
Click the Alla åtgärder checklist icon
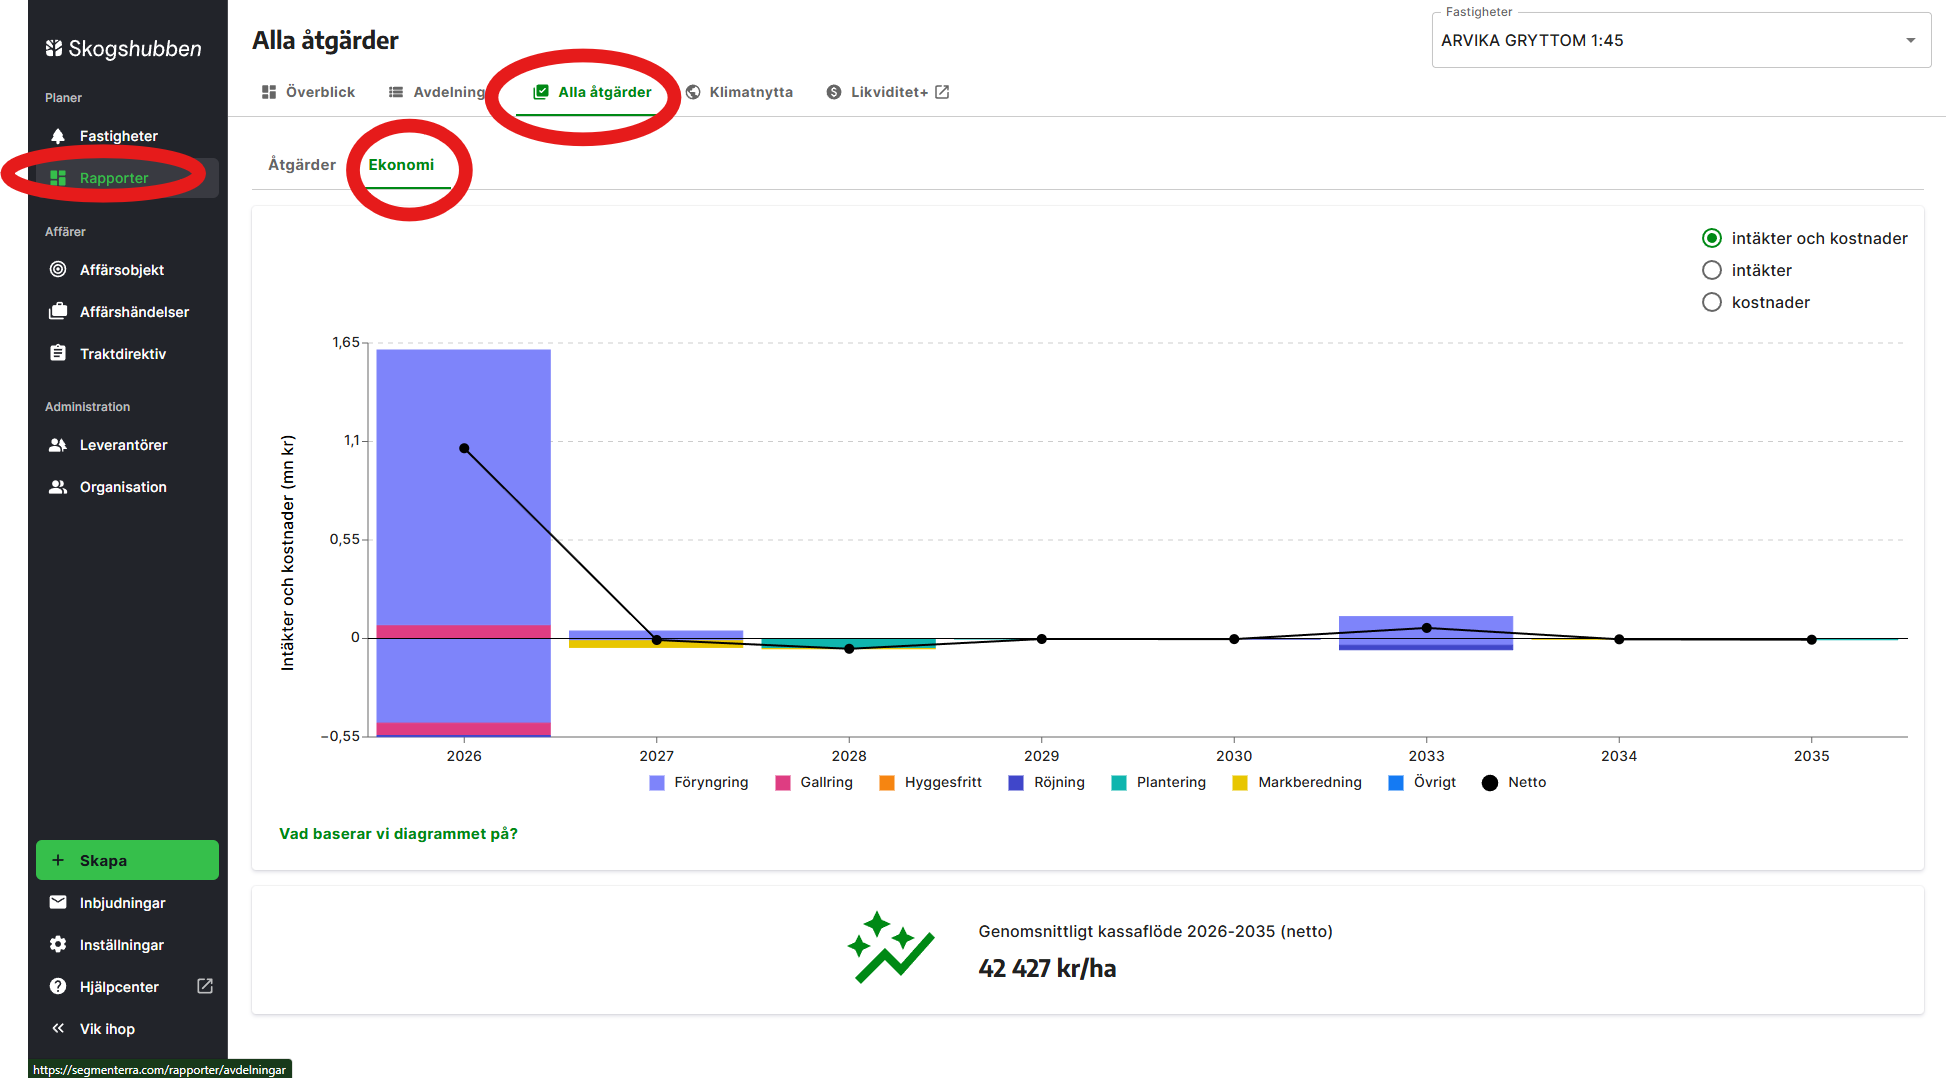541,92
